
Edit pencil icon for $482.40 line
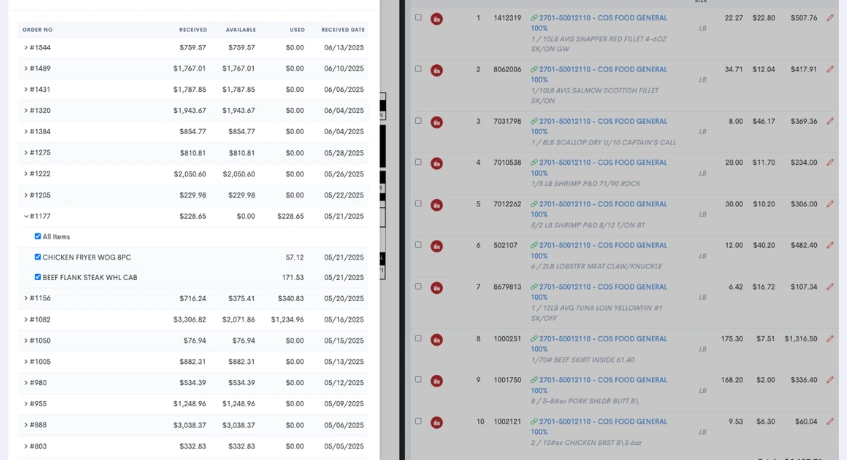click(830, 245)
